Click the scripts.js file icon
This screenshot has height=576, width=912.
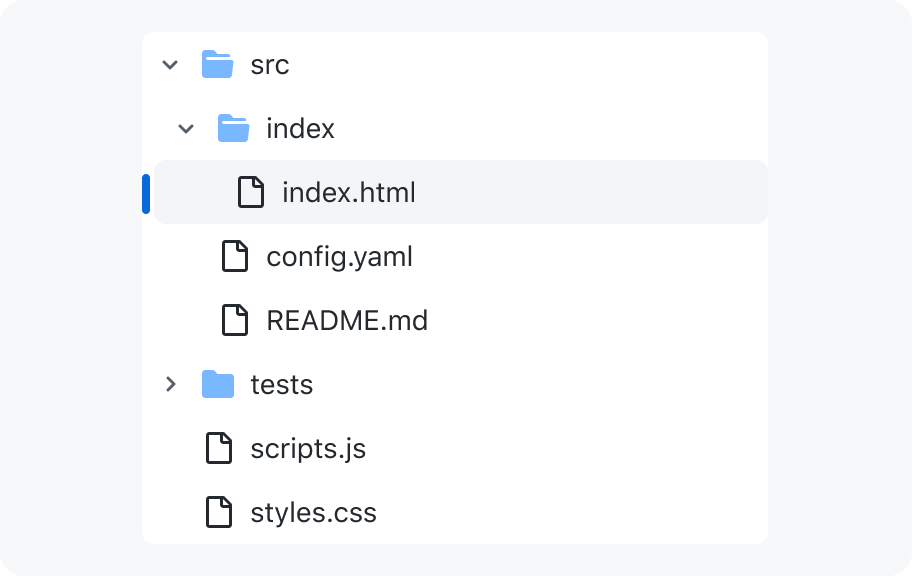[219, 448]
